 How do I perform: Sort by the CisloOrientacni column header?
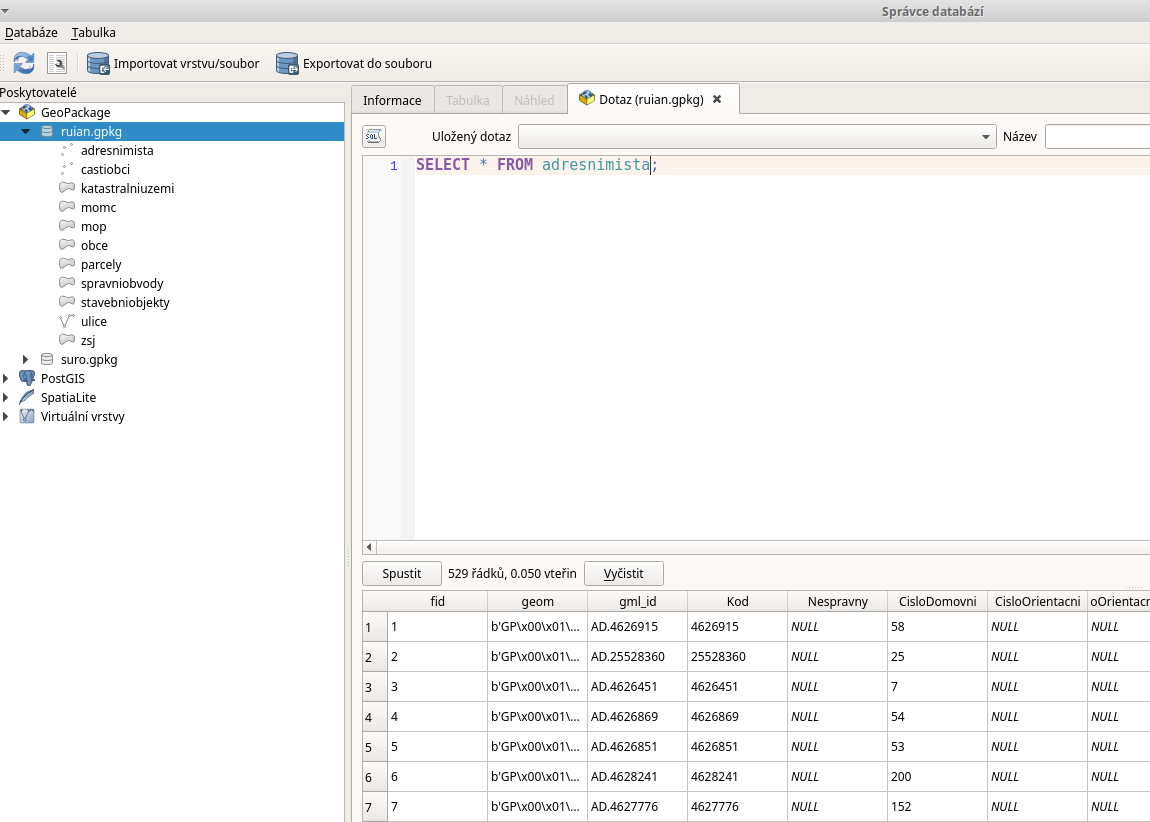1037,601
